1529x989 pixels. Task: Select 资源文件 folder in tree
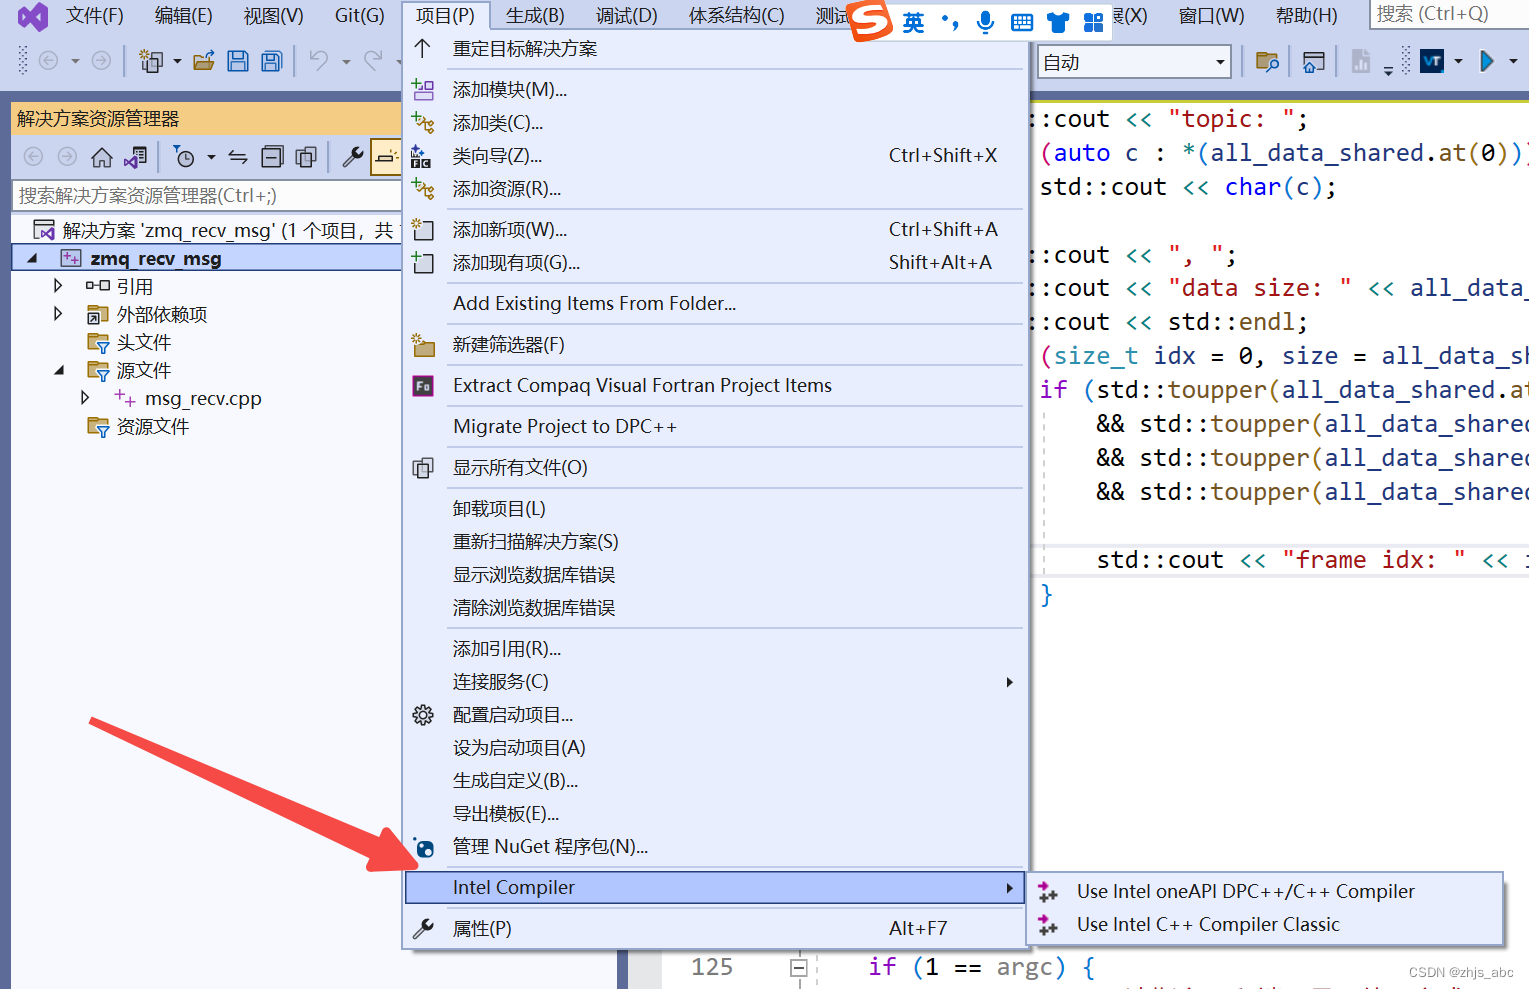click(x=152, y=426)
